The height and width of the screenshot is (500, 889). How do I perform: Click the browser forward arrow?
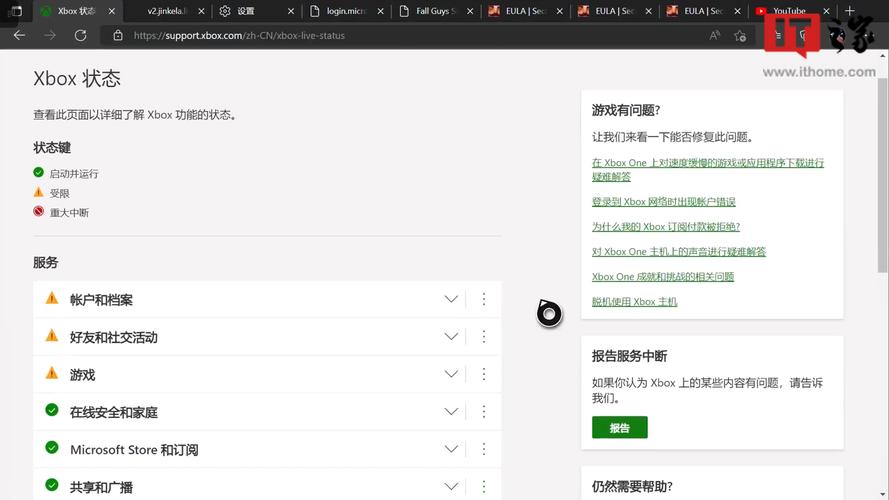[x=50, y=35]
